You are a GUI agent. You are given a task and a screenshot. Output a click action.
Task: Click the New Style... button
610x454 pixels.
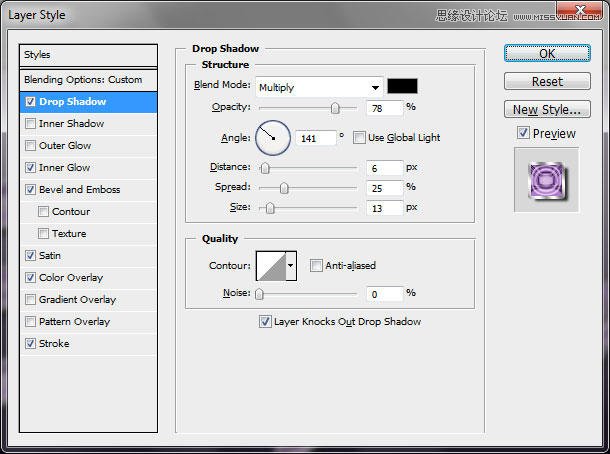tap(547, 110)
